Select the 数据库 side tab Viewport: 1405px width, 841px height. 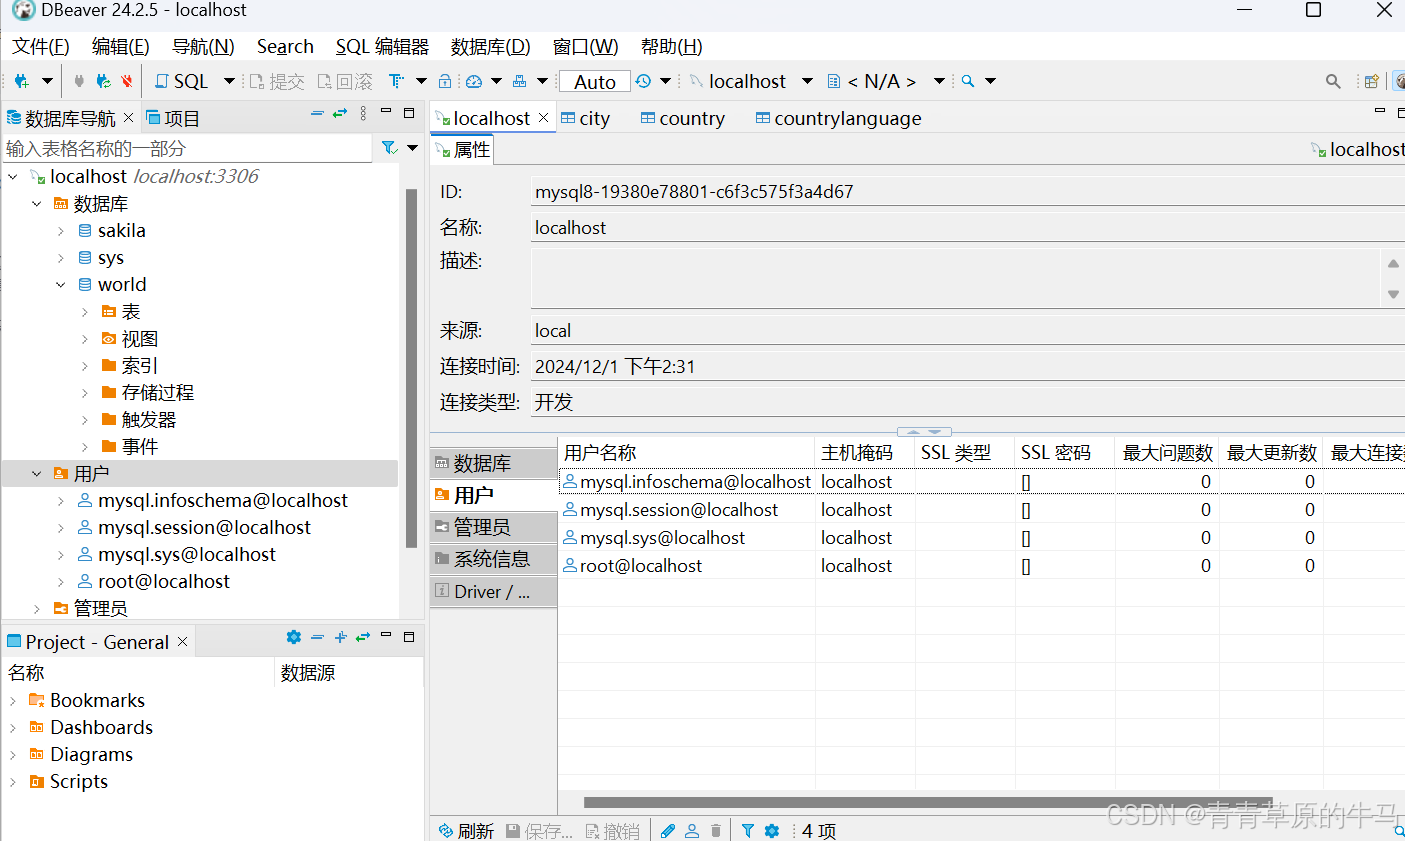493,463
